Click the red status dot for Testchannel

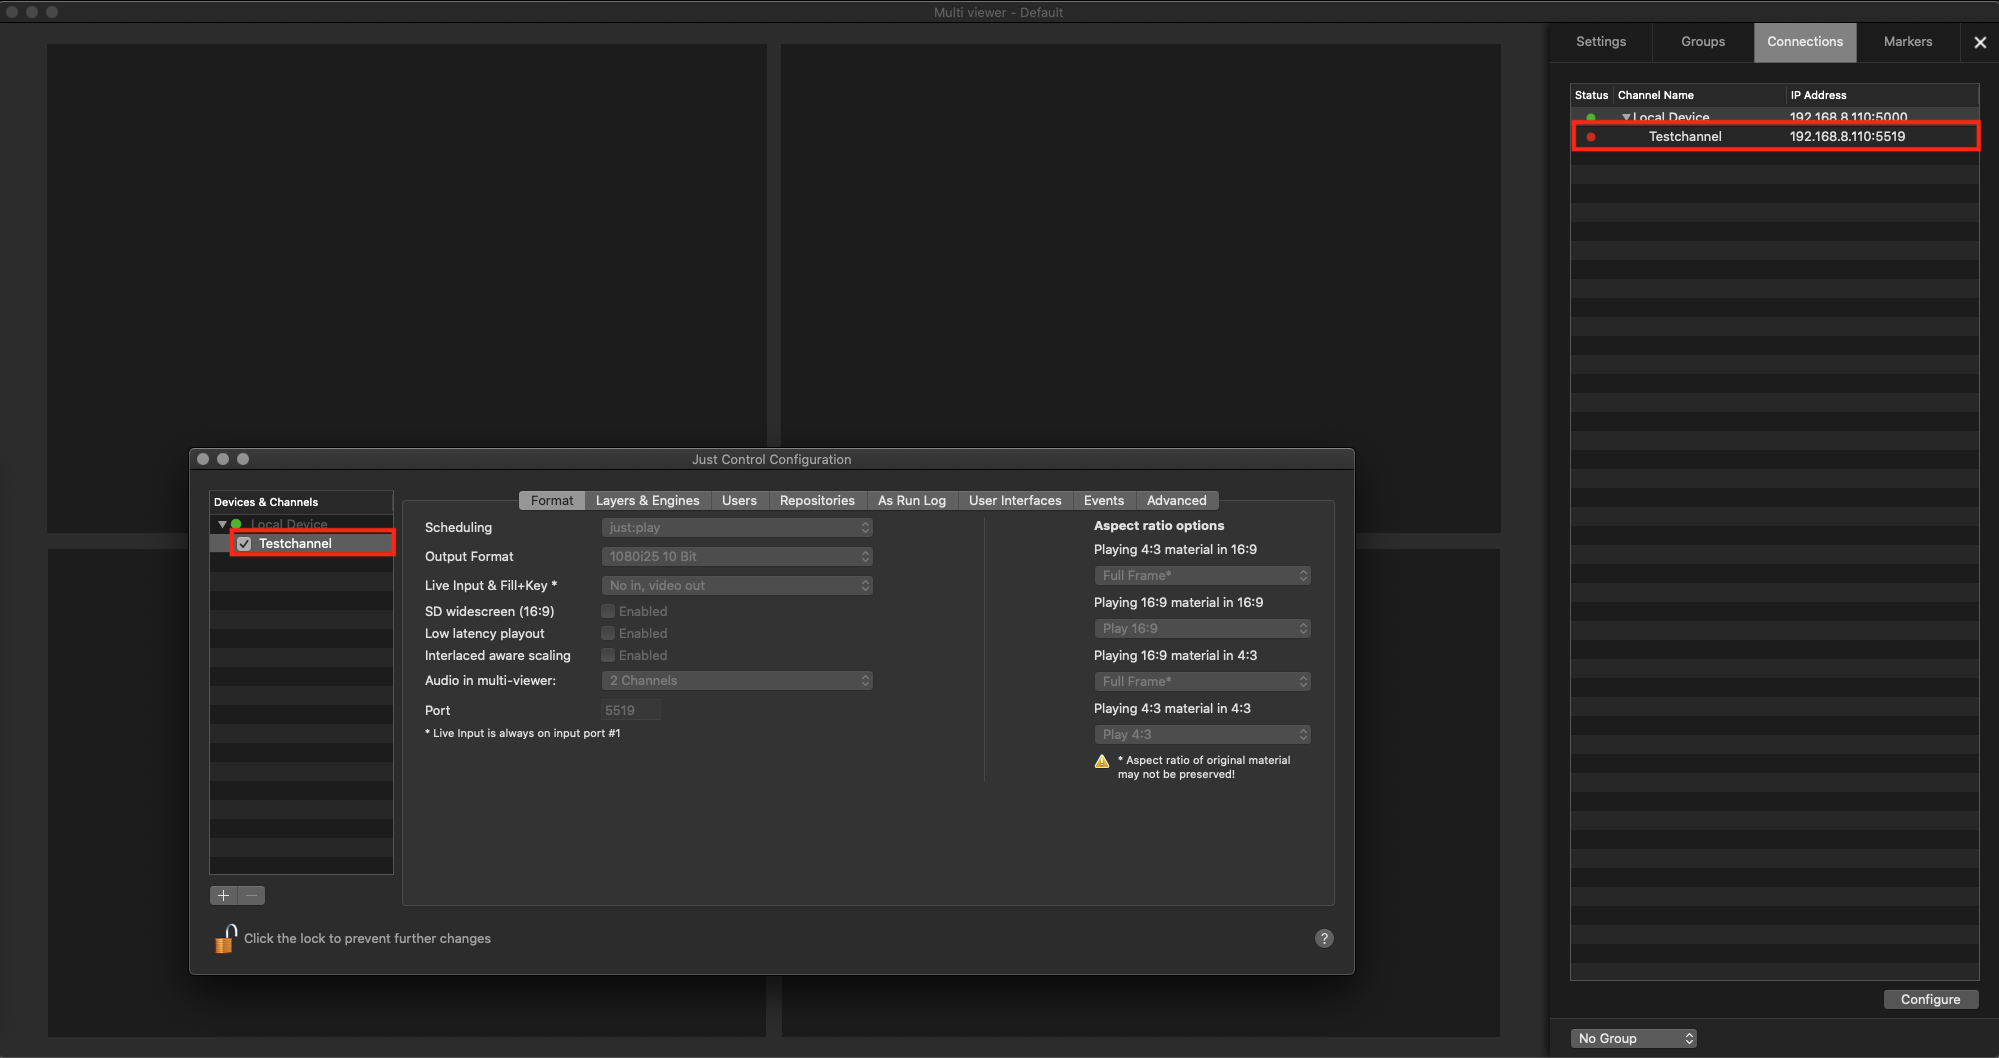(x=1591, y=137)
